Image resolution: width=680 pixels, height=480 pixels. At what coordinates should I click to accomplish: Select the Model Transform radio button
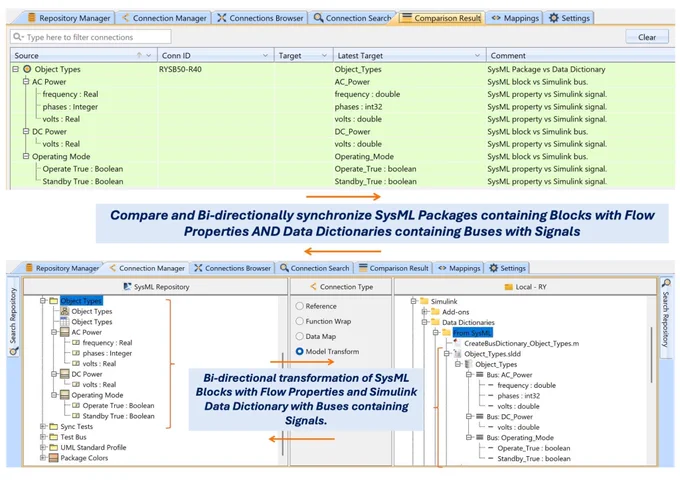[x=299, y=351]
